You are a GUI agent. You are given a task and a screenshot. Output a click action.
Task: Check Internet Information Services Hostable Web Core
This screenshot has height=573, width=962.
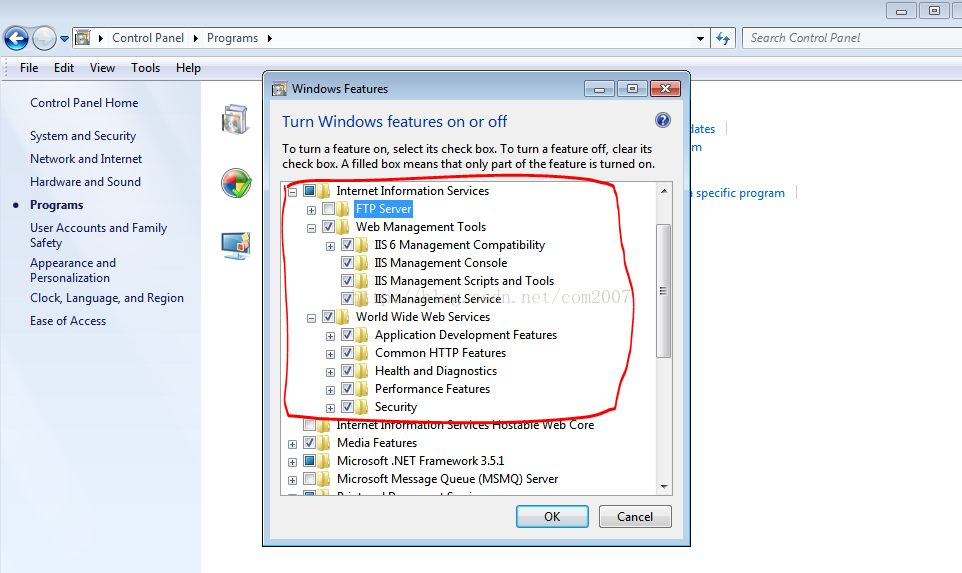click(x=309, y=425)
